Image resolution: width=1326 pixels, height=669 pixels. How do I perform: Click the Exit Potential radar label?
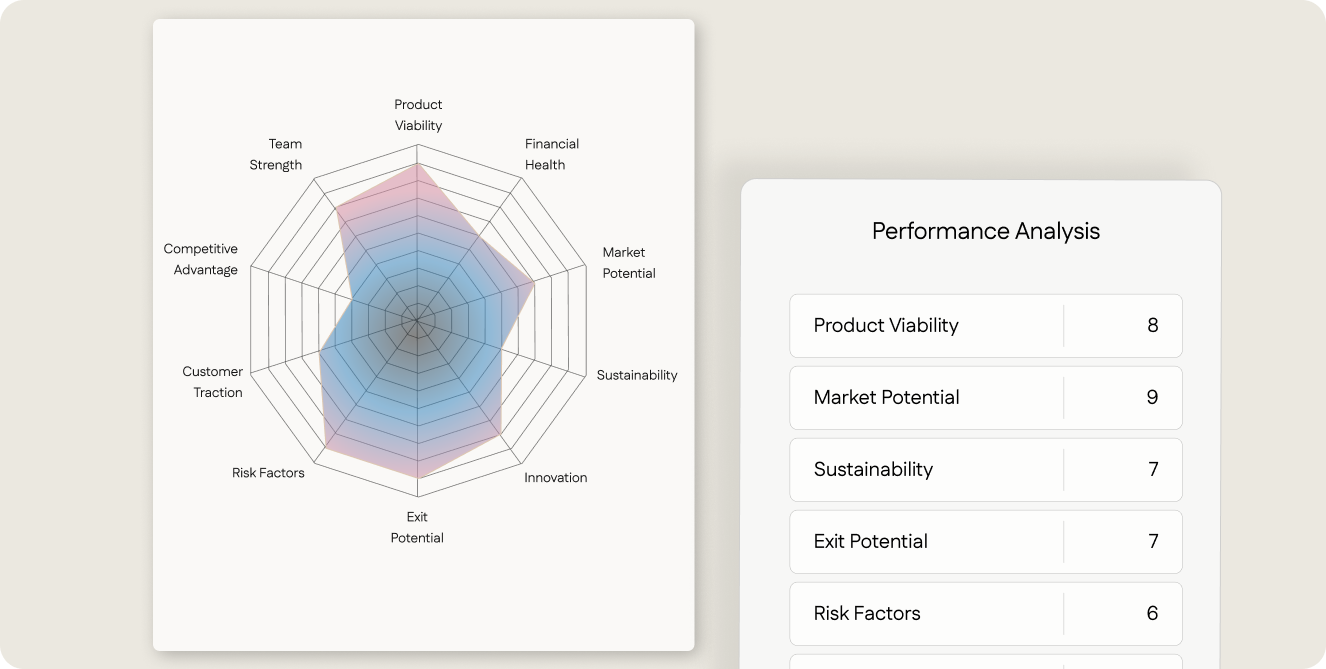417,527
